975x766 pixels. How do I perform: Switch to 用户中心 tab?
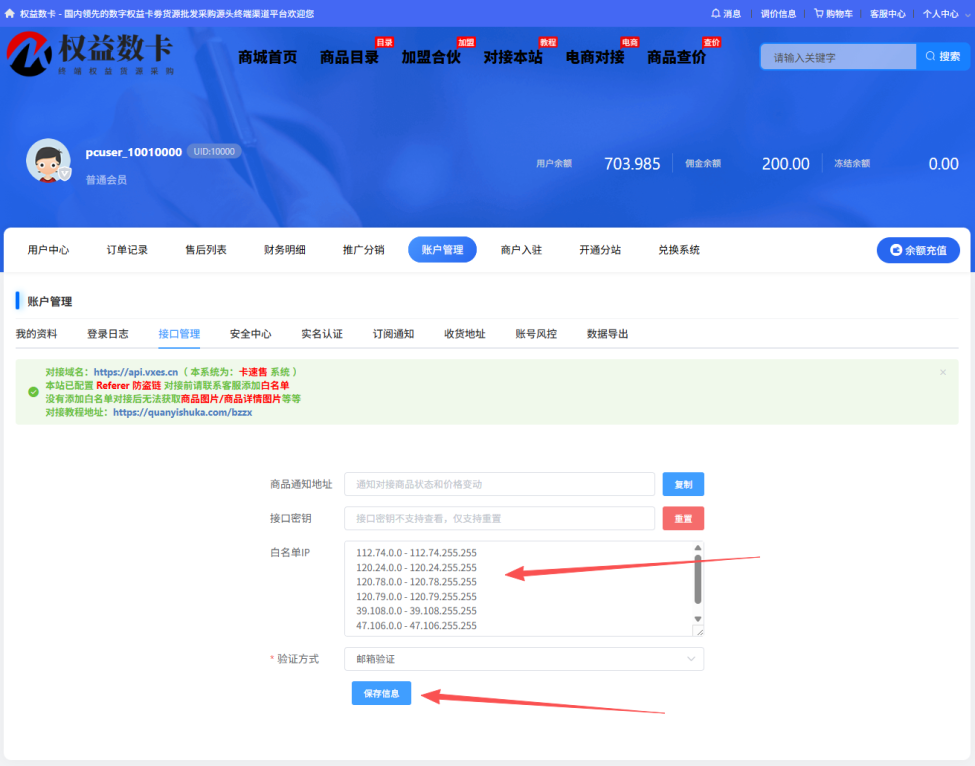(48, 249)
